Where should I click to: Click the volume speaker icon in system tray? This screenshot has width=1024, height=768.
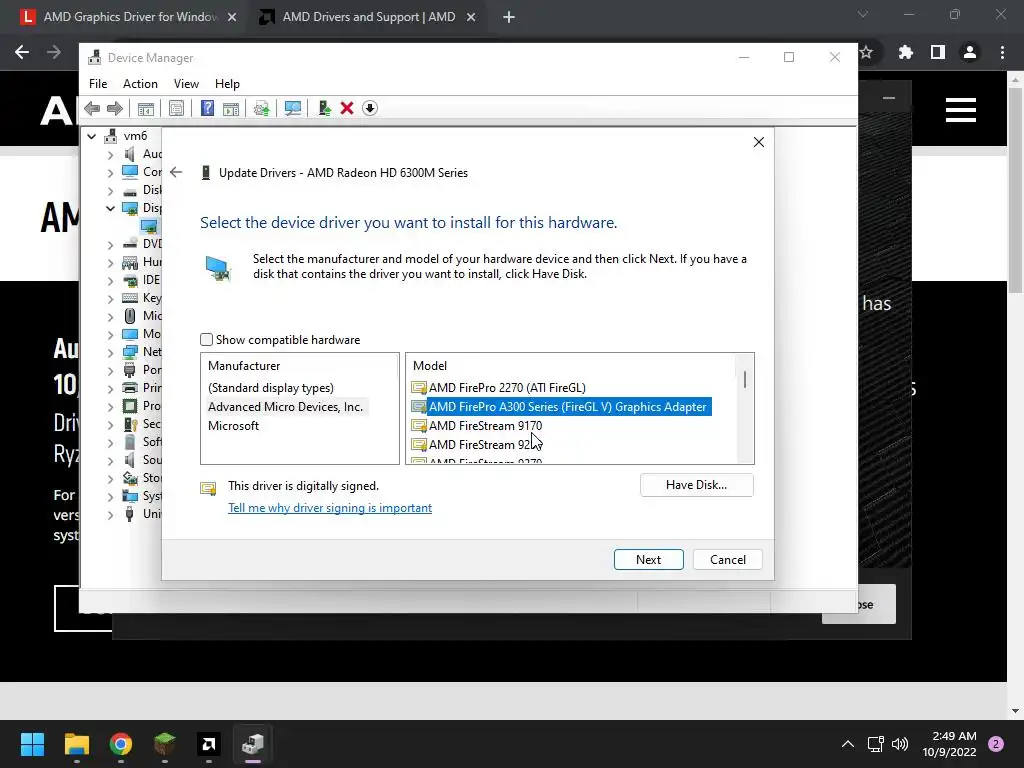[x=900, y=744]
